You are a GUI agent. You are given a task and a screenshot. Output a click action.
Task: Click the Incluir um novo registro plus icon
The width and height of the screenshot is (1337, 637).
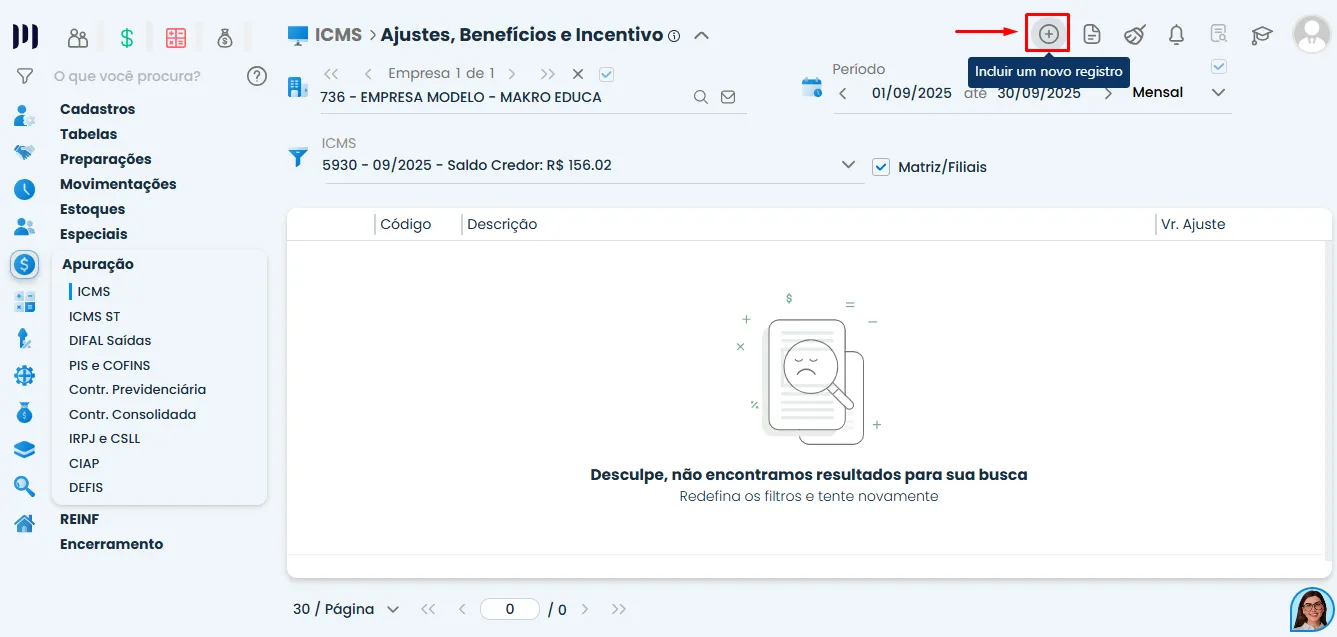pyautogui.click(x=1047, y=33)
